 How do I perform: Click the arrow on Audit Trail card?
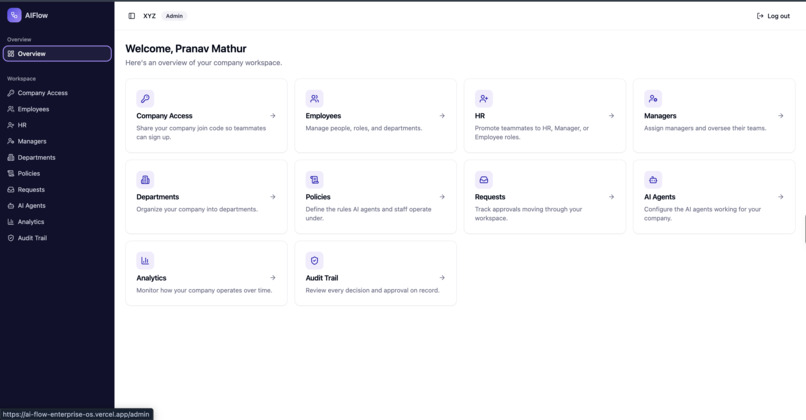442,278
